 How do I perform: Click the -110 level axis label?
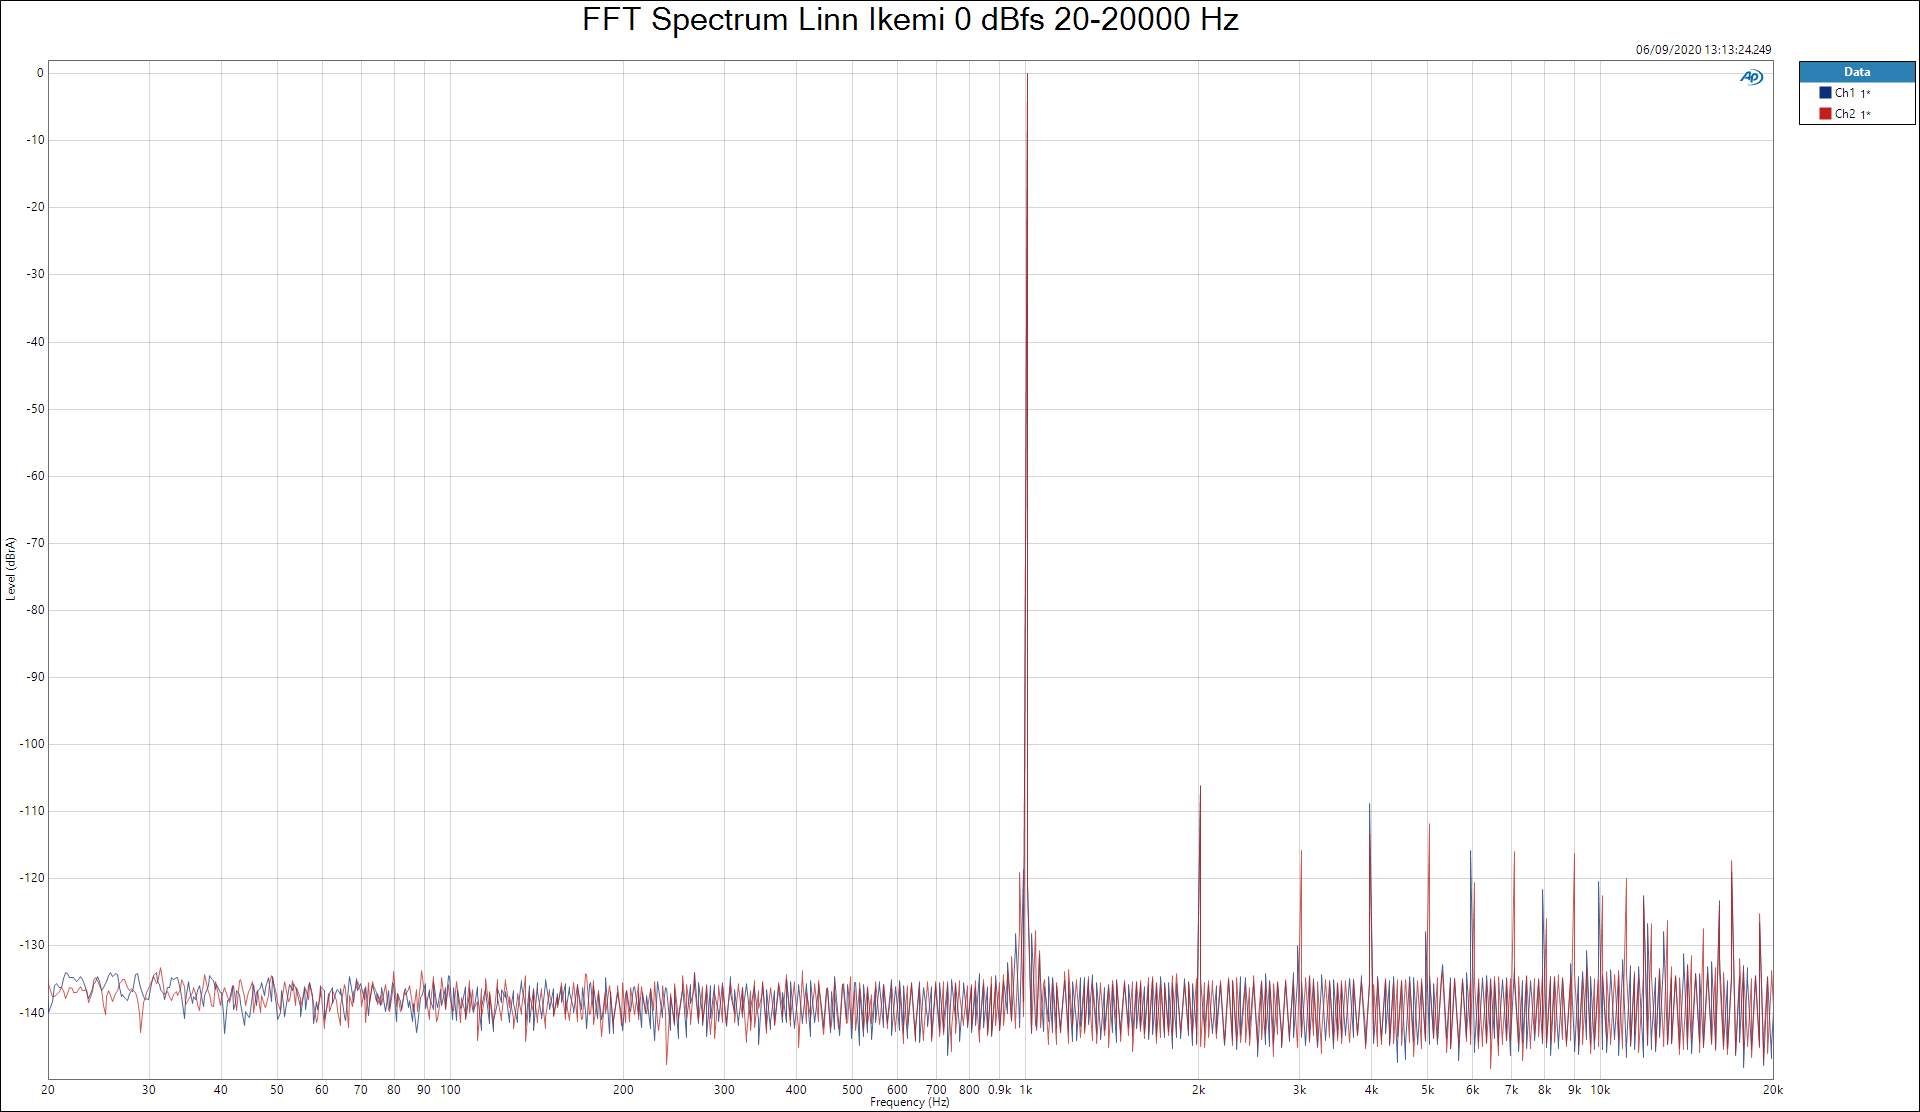tap(32, 811)
